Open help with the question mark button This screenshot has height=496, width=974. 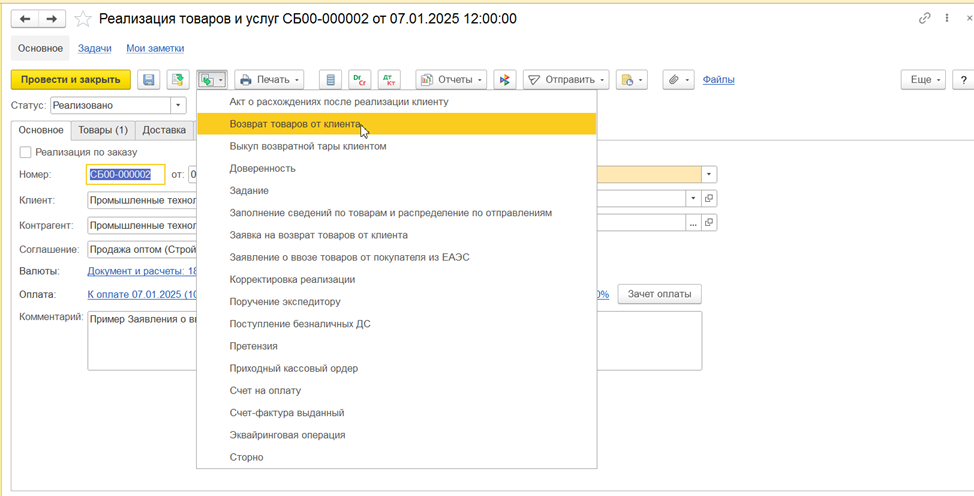click(x=963, y=80)
